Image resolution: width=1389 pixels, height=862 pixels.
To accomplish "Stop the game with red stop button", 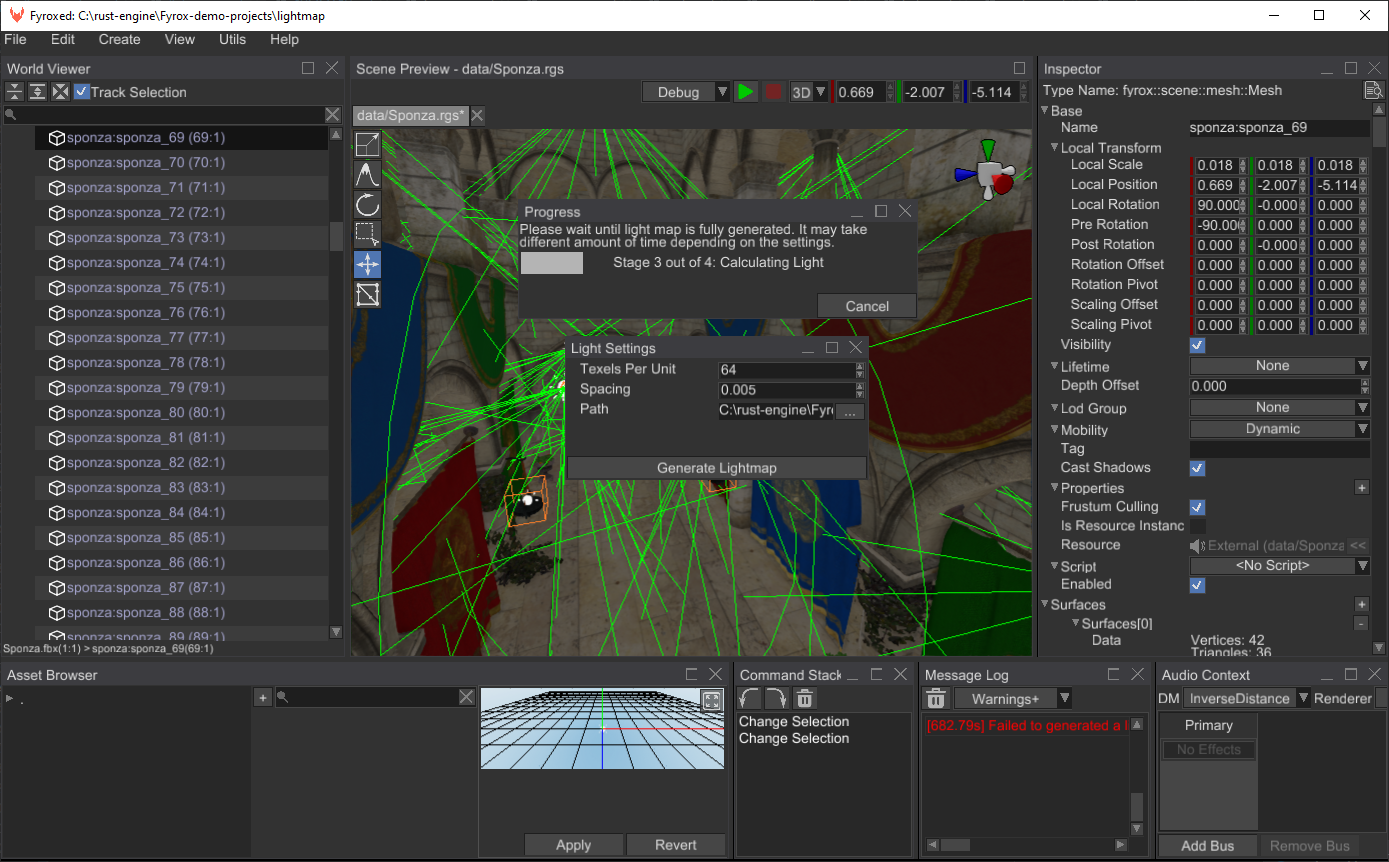I will coord(773,92).
